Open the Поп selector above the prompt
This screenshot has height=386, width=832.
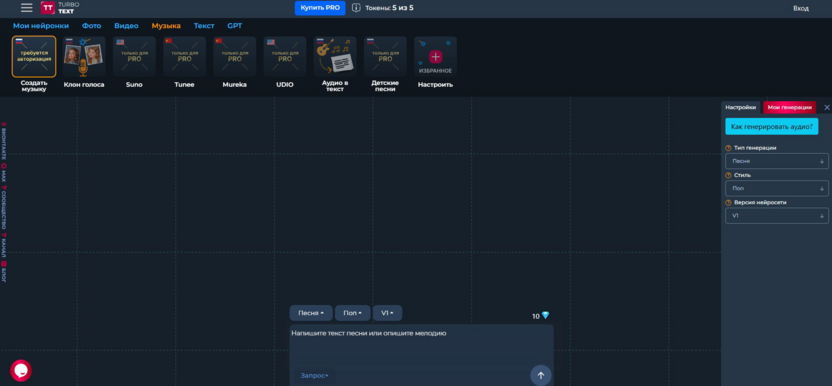point(352,313)
